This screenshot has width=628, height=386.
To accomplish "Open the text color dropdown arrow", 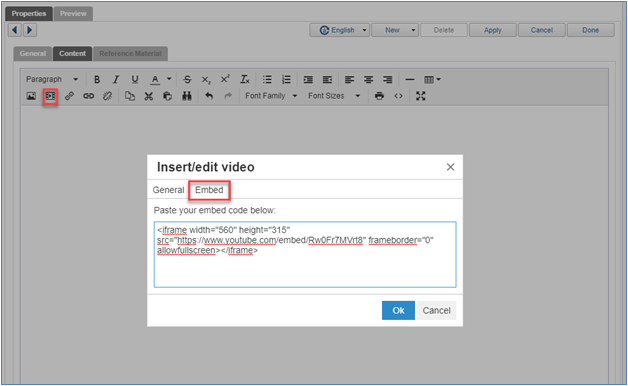I will point(169,79).
